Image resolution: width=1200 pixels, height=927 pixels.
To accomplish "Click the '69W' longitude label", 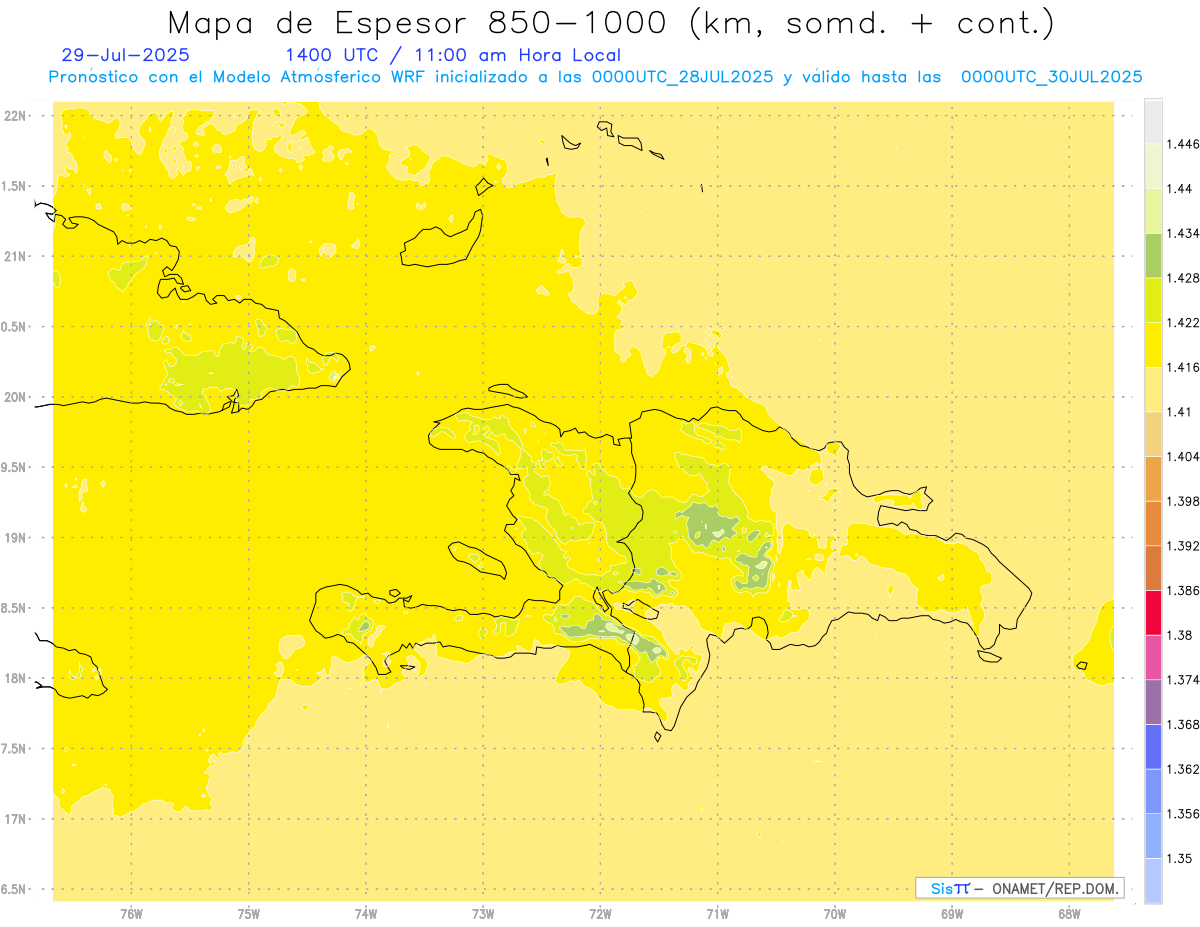I will coord(952,914).
